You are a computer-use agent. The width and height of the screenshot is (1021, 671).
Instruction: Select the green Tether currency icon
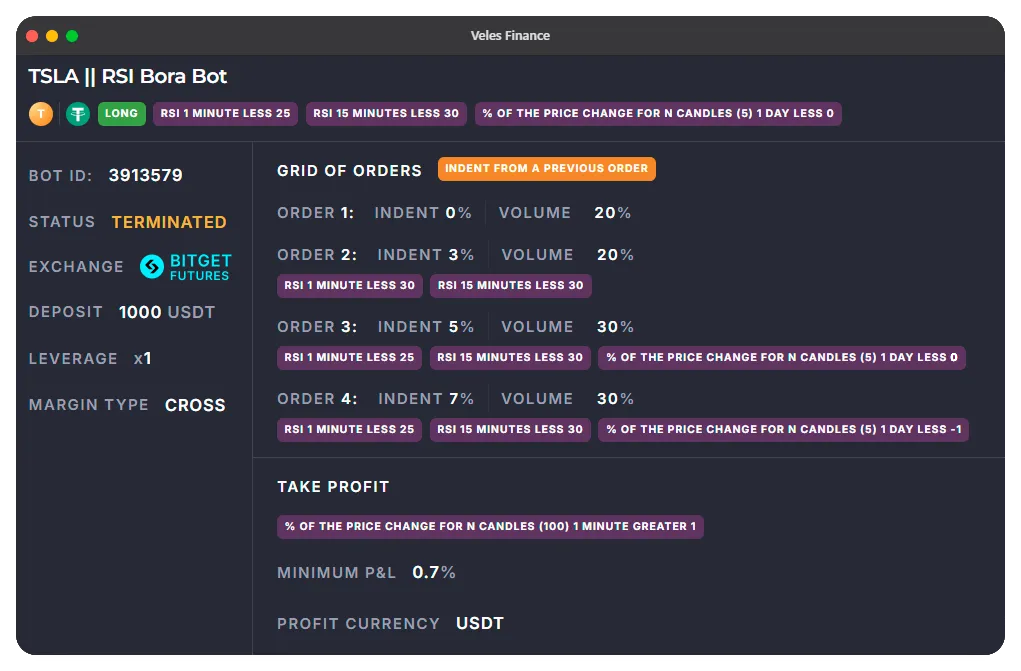click(x=78, y=114)
